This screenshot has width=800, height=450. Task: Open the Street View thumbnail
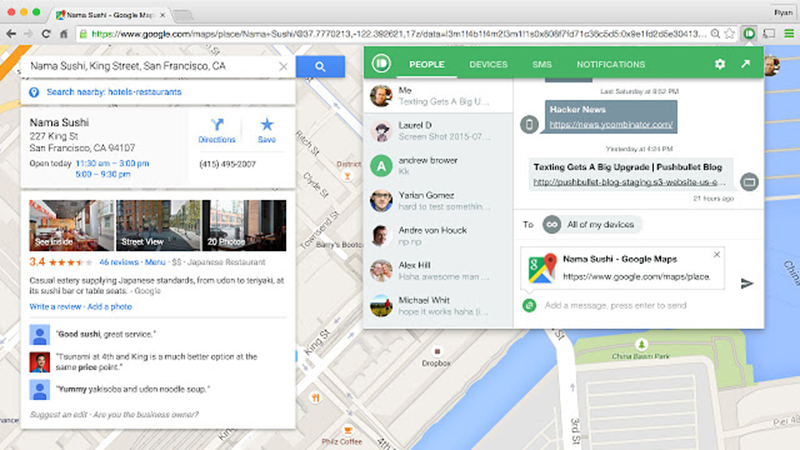coord(158,226)
